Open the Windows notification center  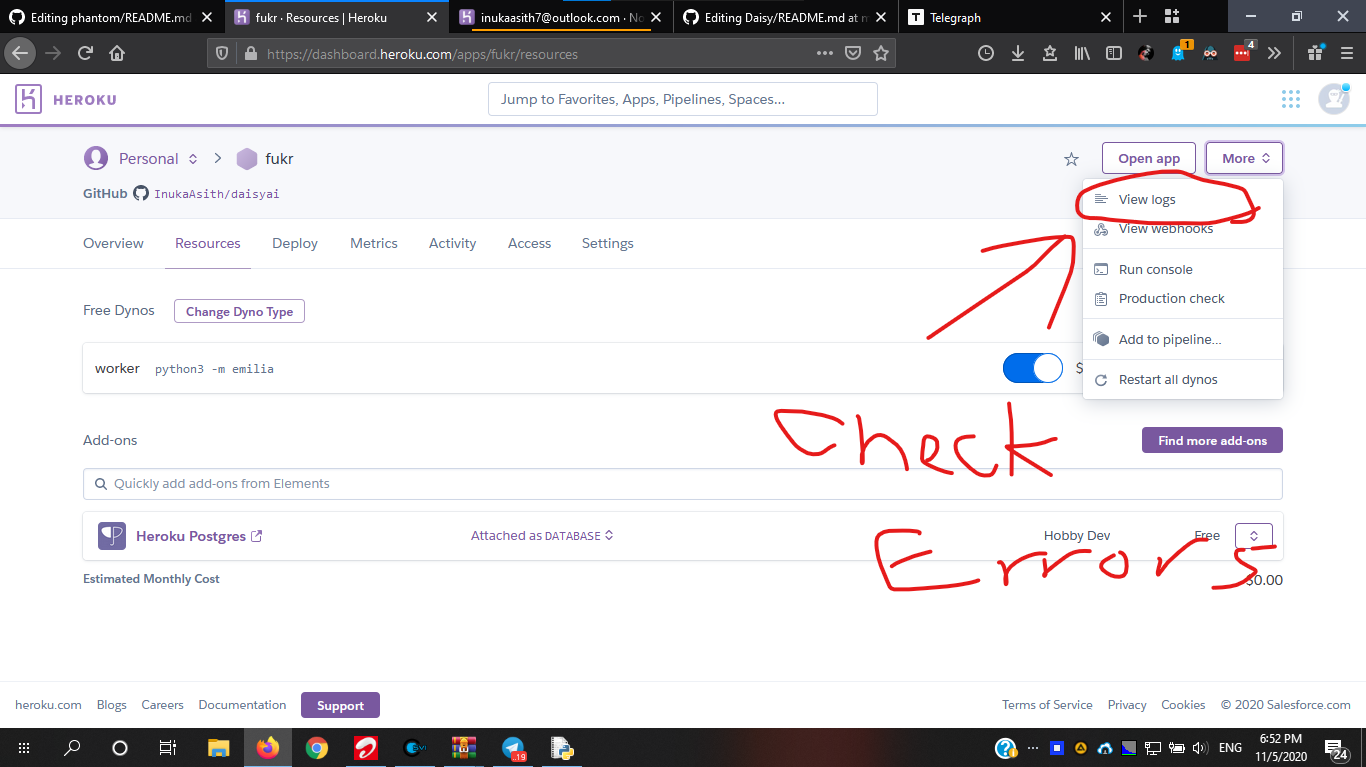click(x=1336, y=748)
